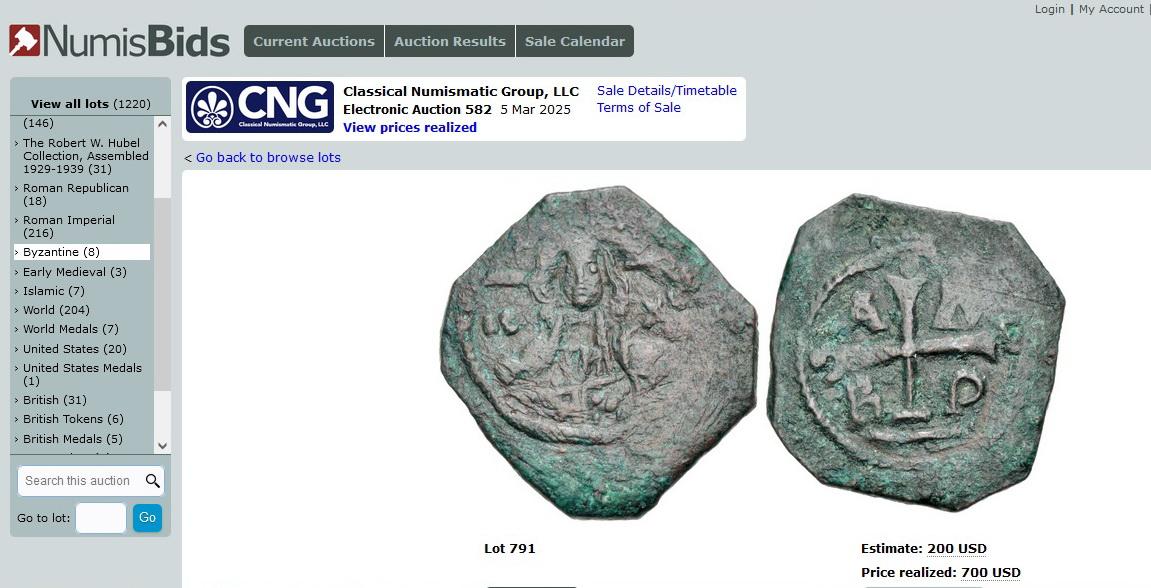
Task: Open the Current Auctions tab
Action: pos(314,41)
